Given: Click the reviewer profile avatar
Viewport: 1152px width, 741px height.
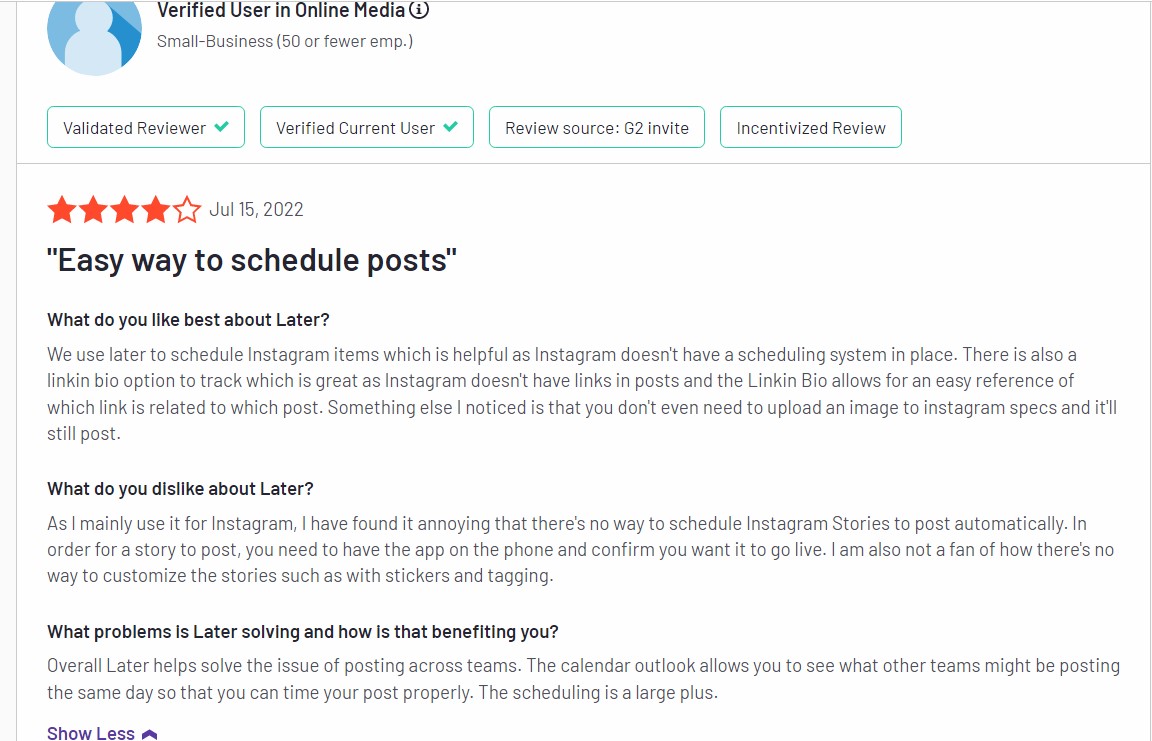Looking at the screenshot, I should (94, 35).
